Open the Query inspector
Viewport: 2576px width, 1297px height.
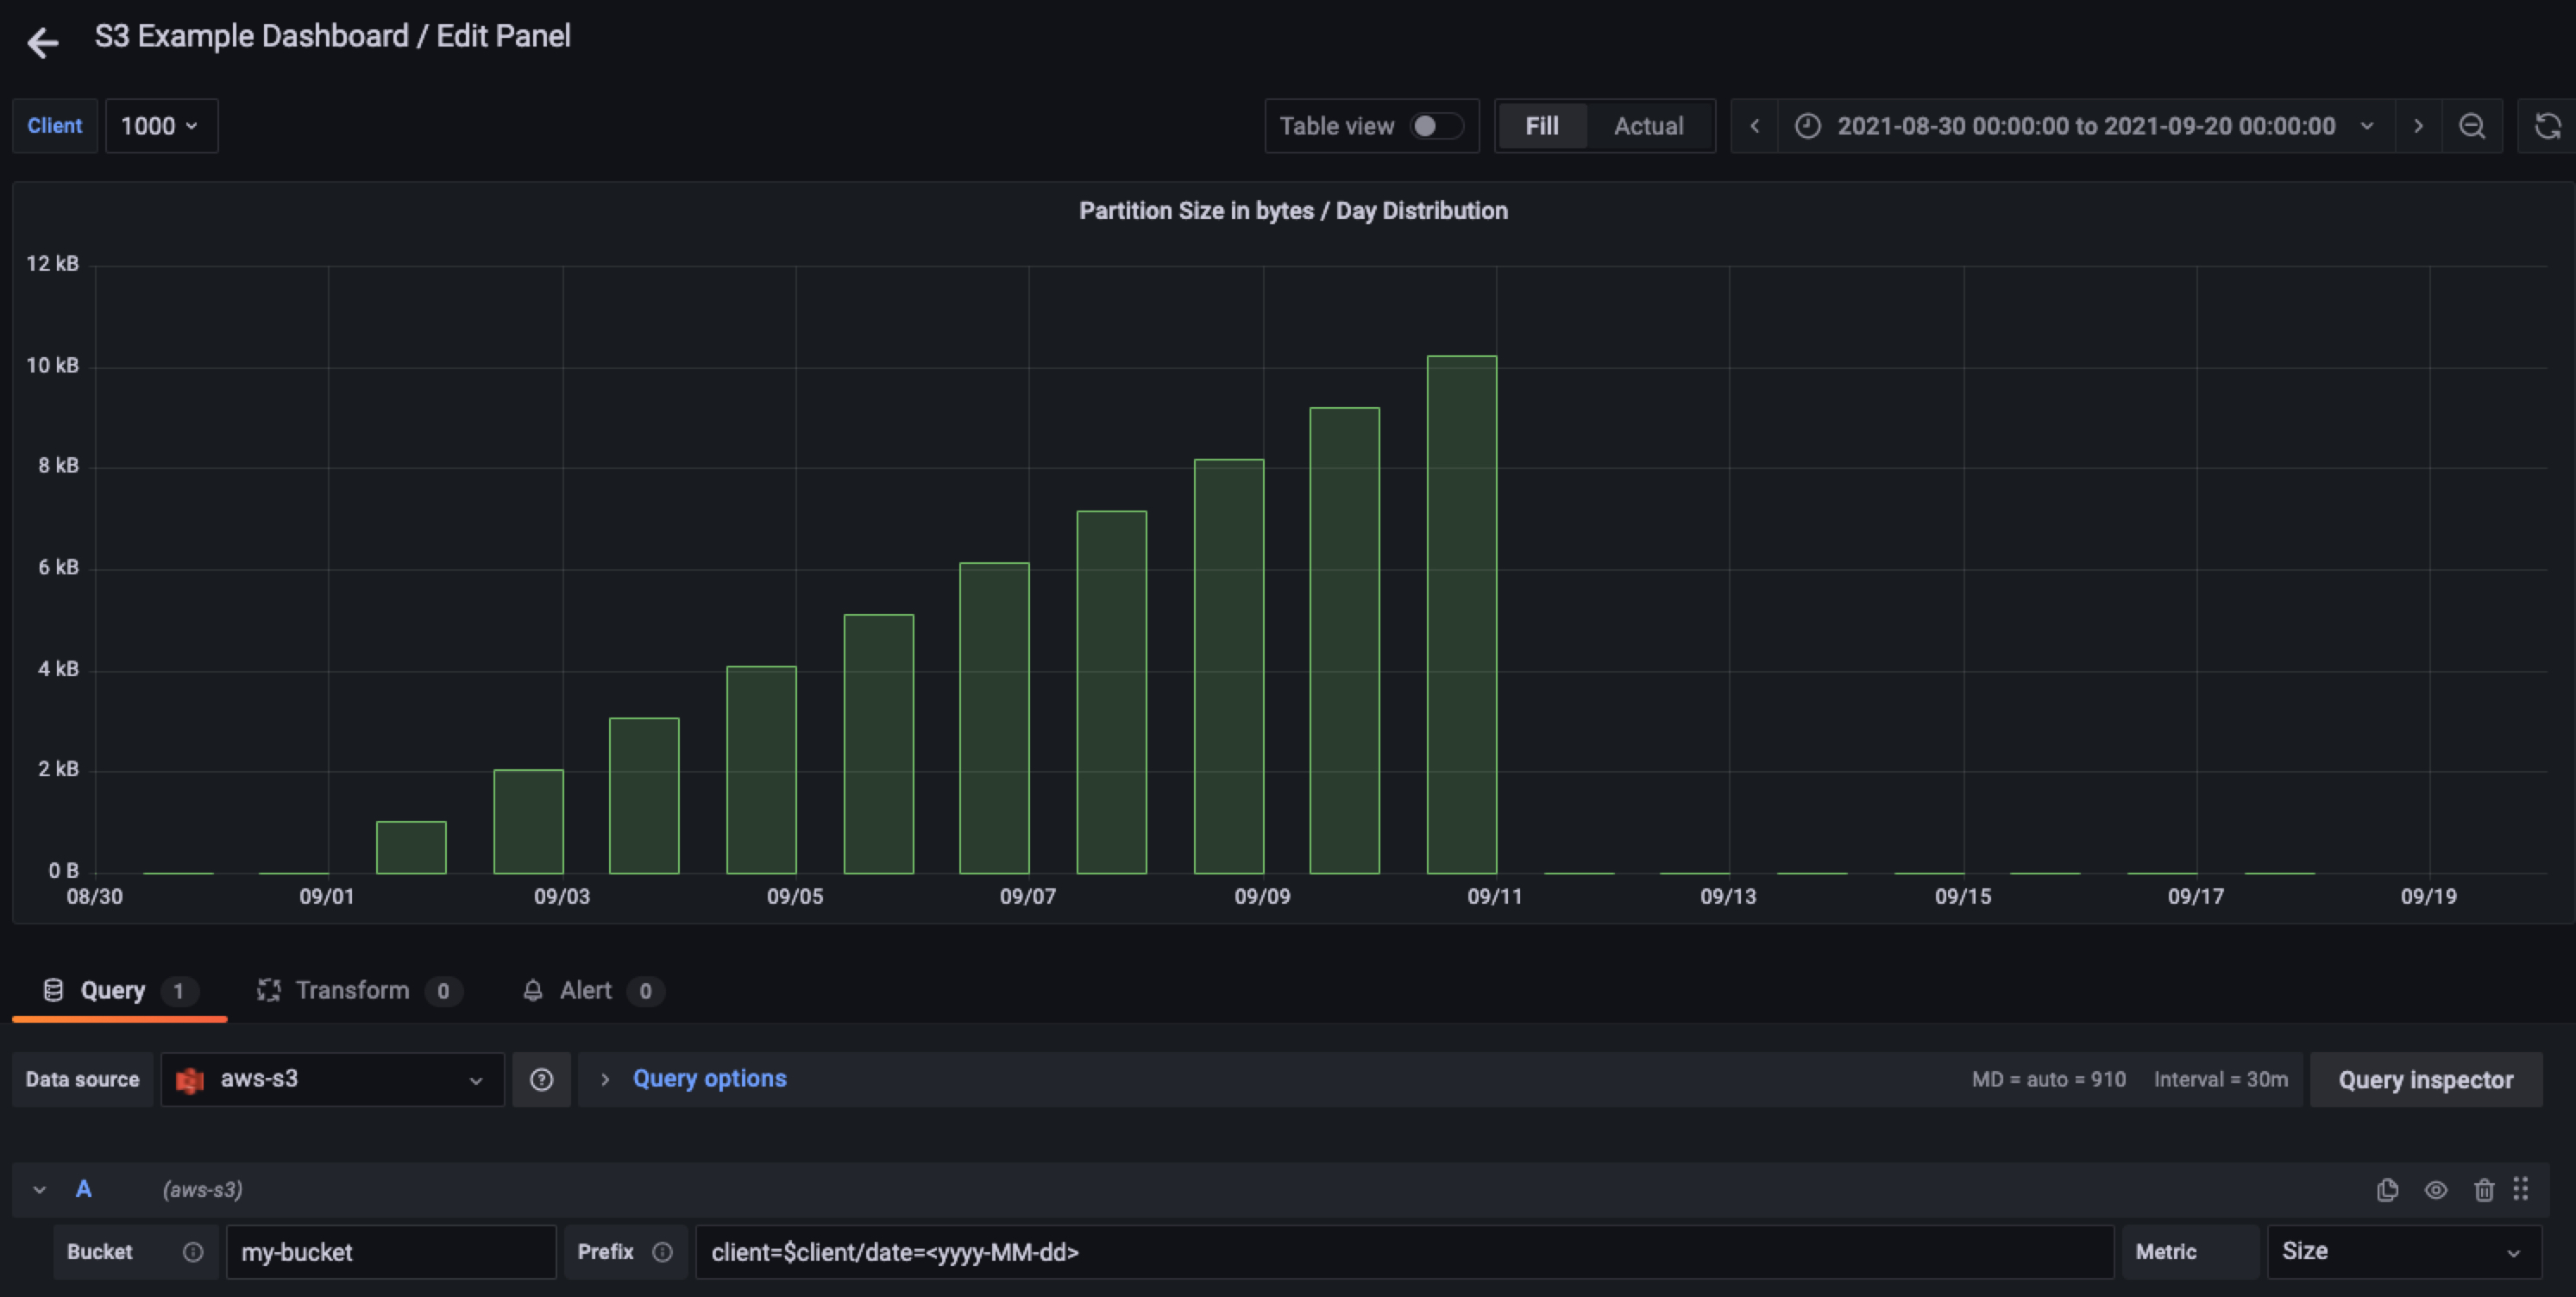click(x=2425, y=1079)
